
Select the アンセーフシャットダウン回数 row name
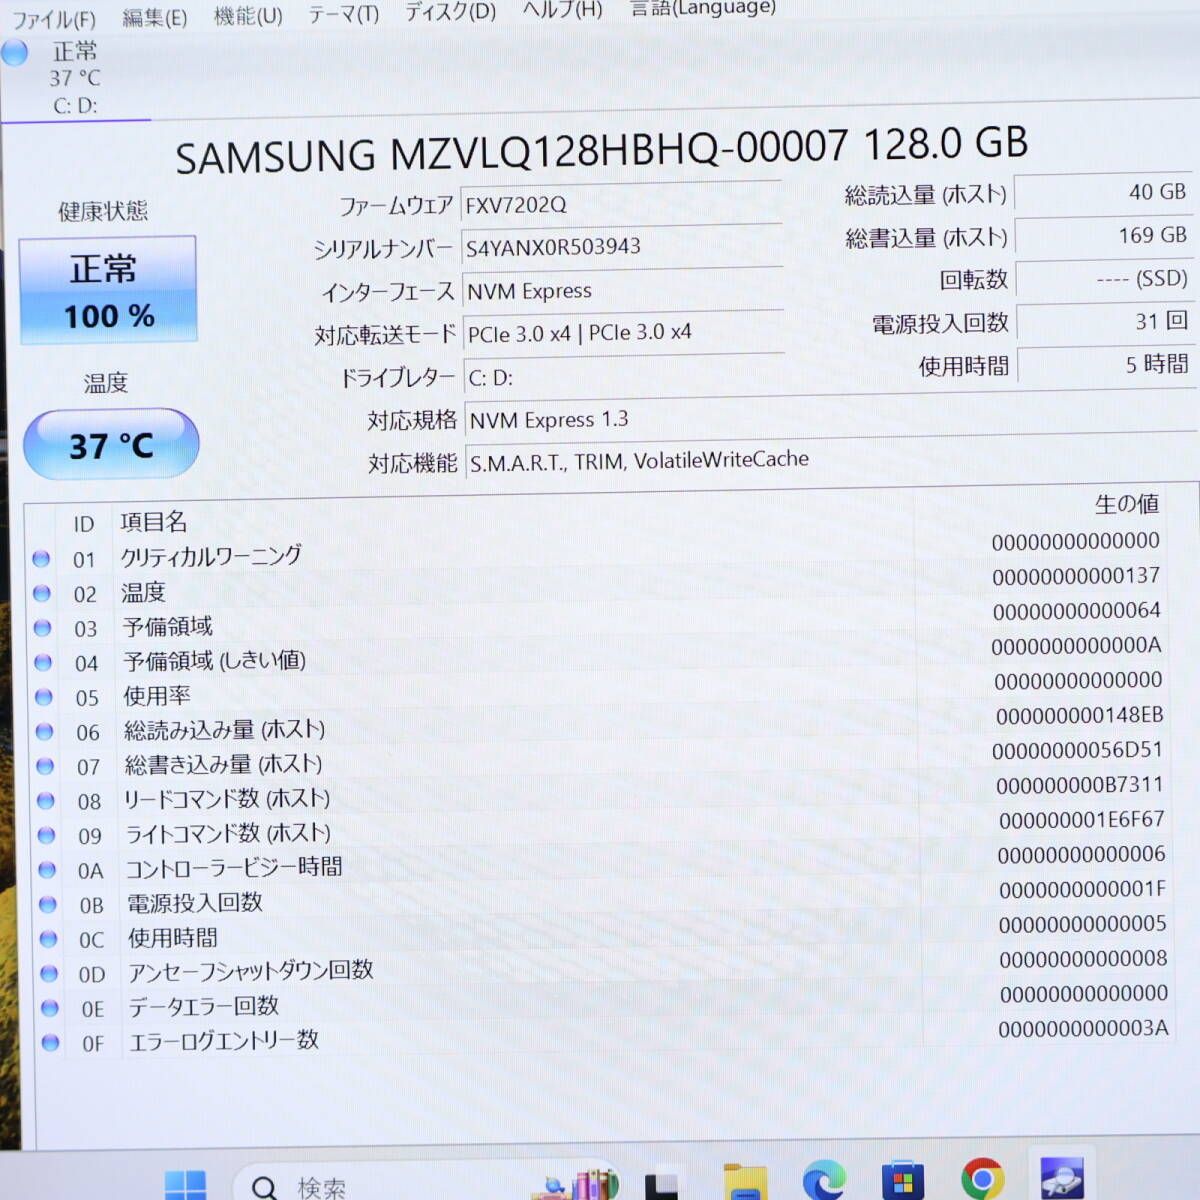(251, 971)
